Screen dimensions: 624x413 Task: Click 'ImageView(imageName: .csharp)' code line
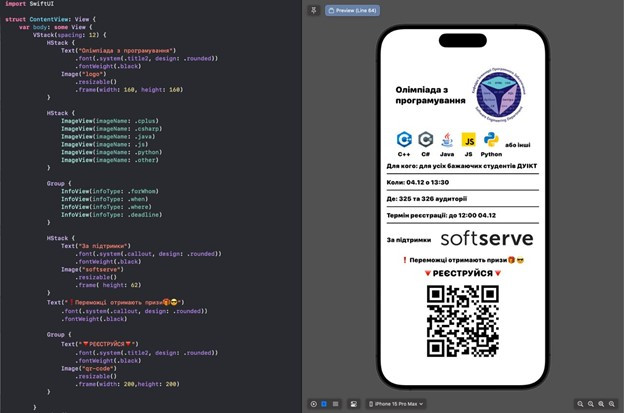[111, 129]
